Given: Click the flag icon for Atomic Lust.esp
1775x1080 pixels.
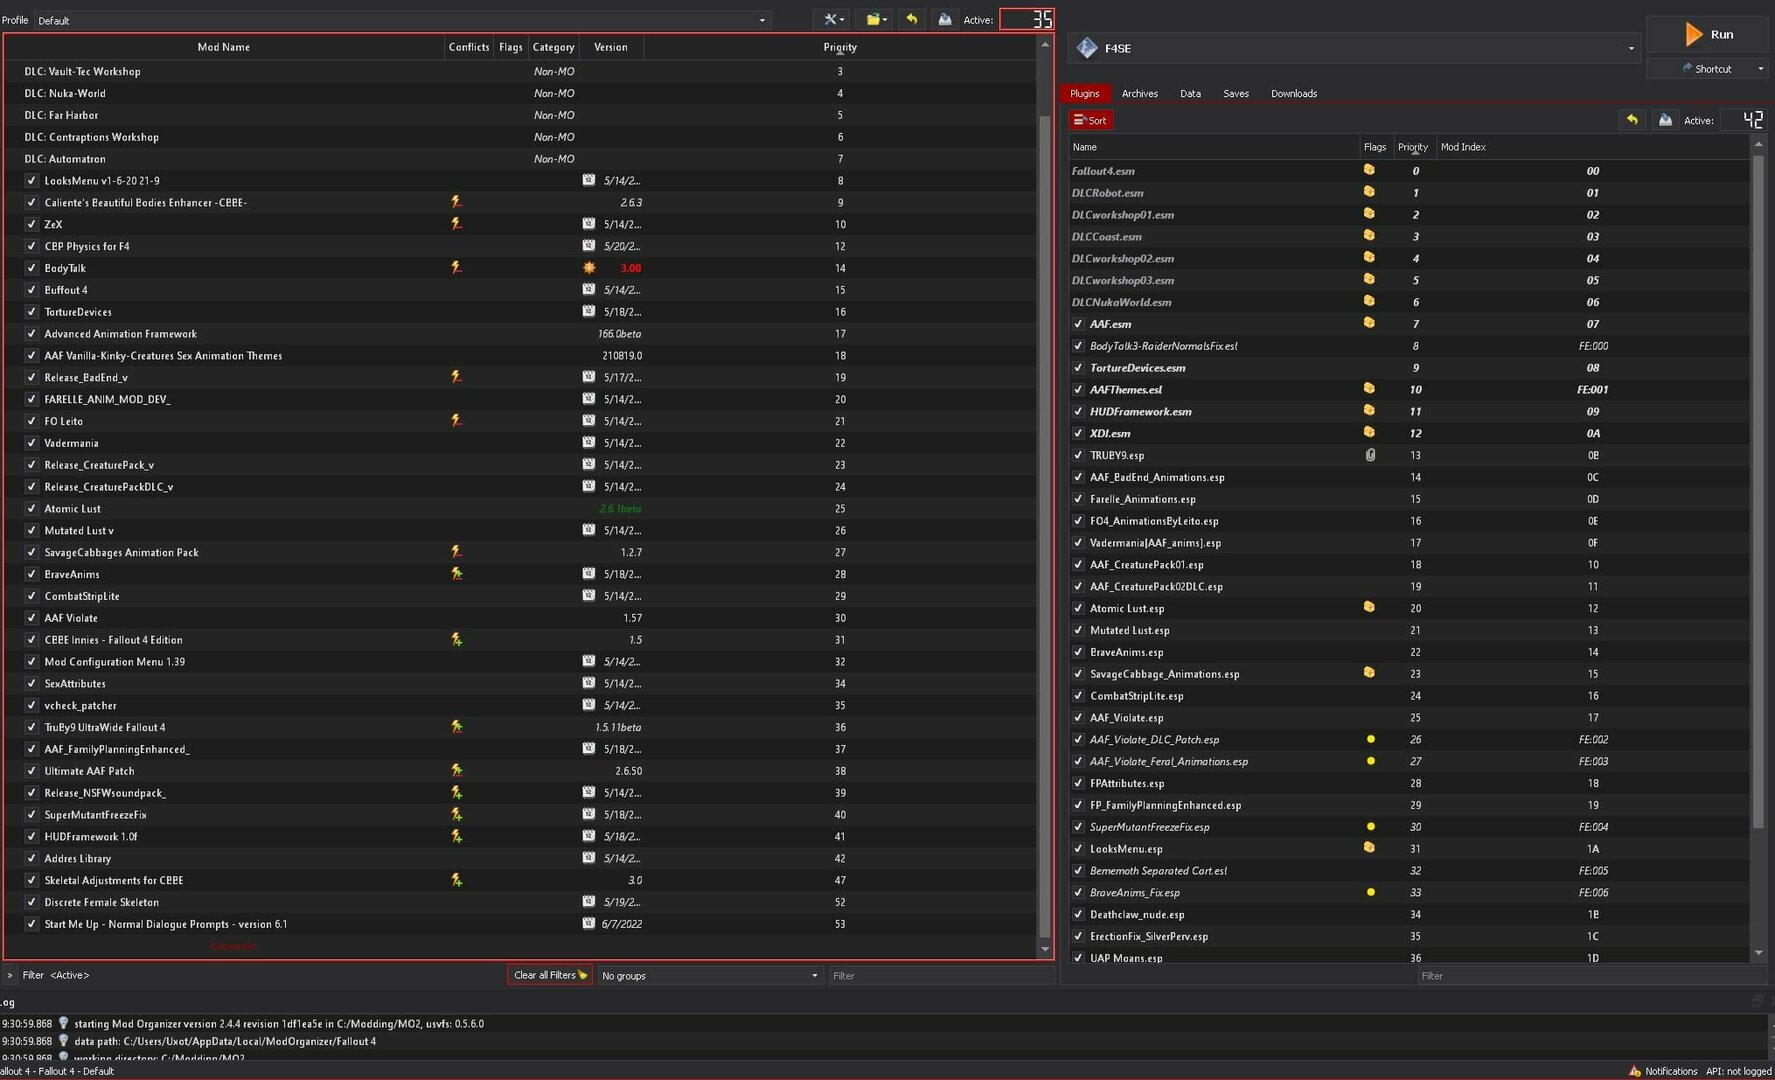Looking at the screenshot, I should point(1369,608).
